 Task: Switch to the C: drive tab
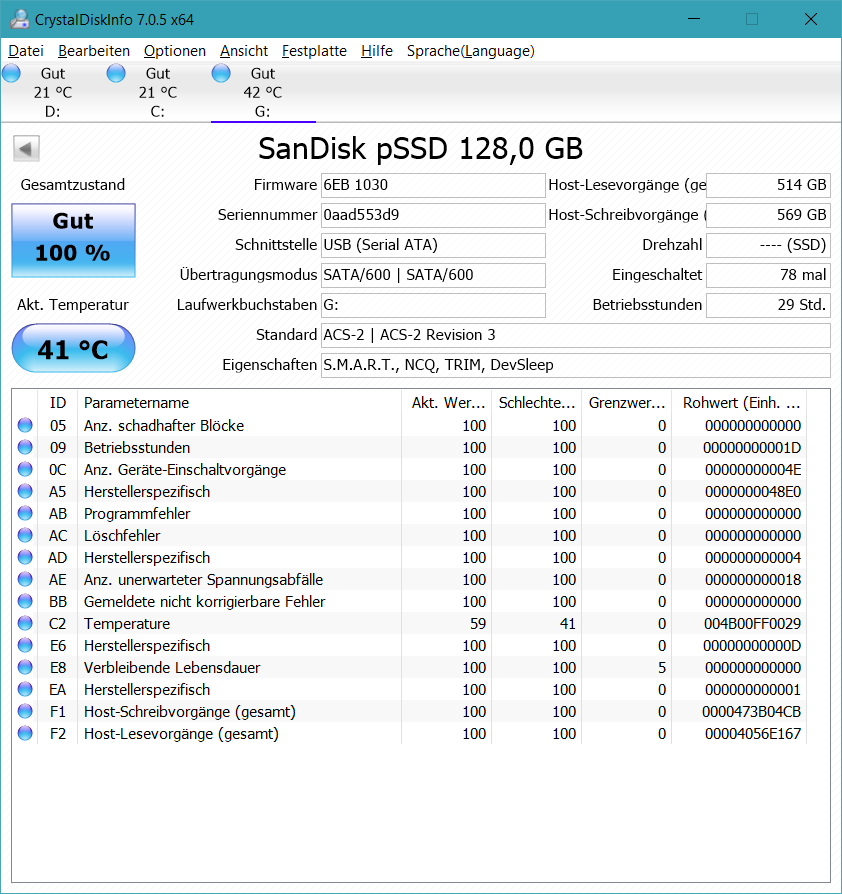coord(158,92)
